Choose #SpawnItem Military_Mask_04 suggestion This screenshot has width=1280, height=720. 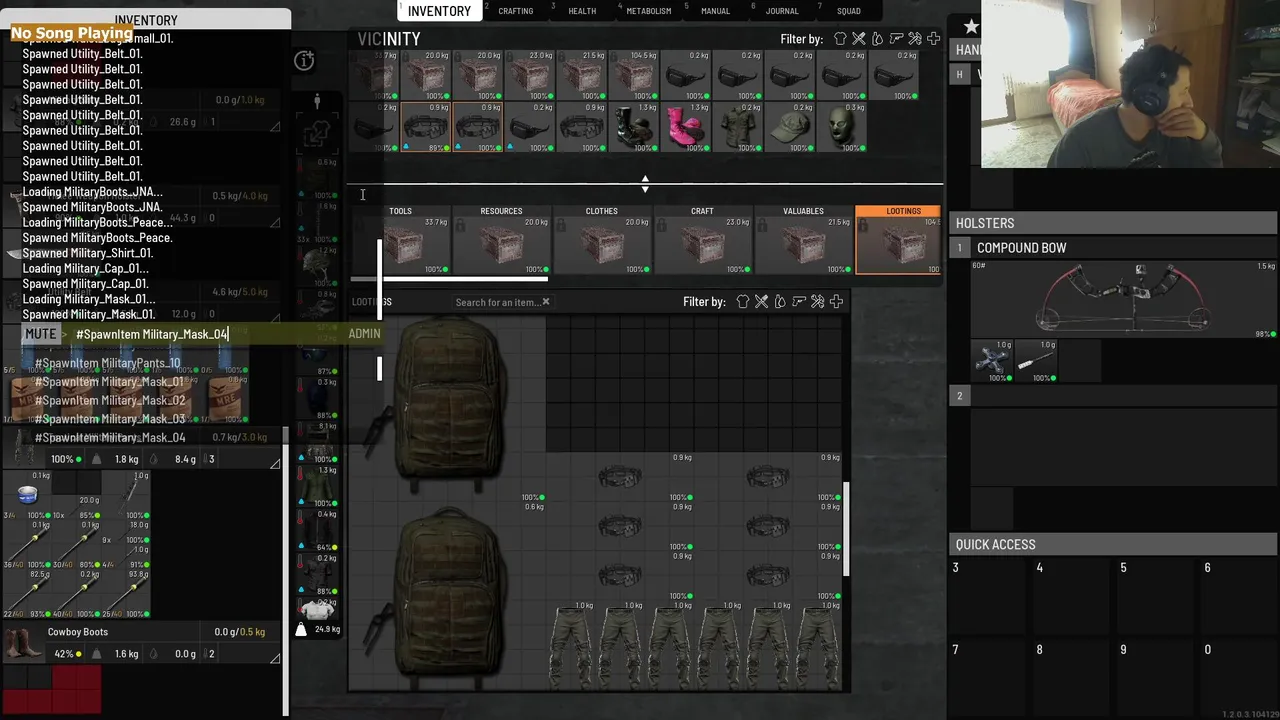coord(110,438)
